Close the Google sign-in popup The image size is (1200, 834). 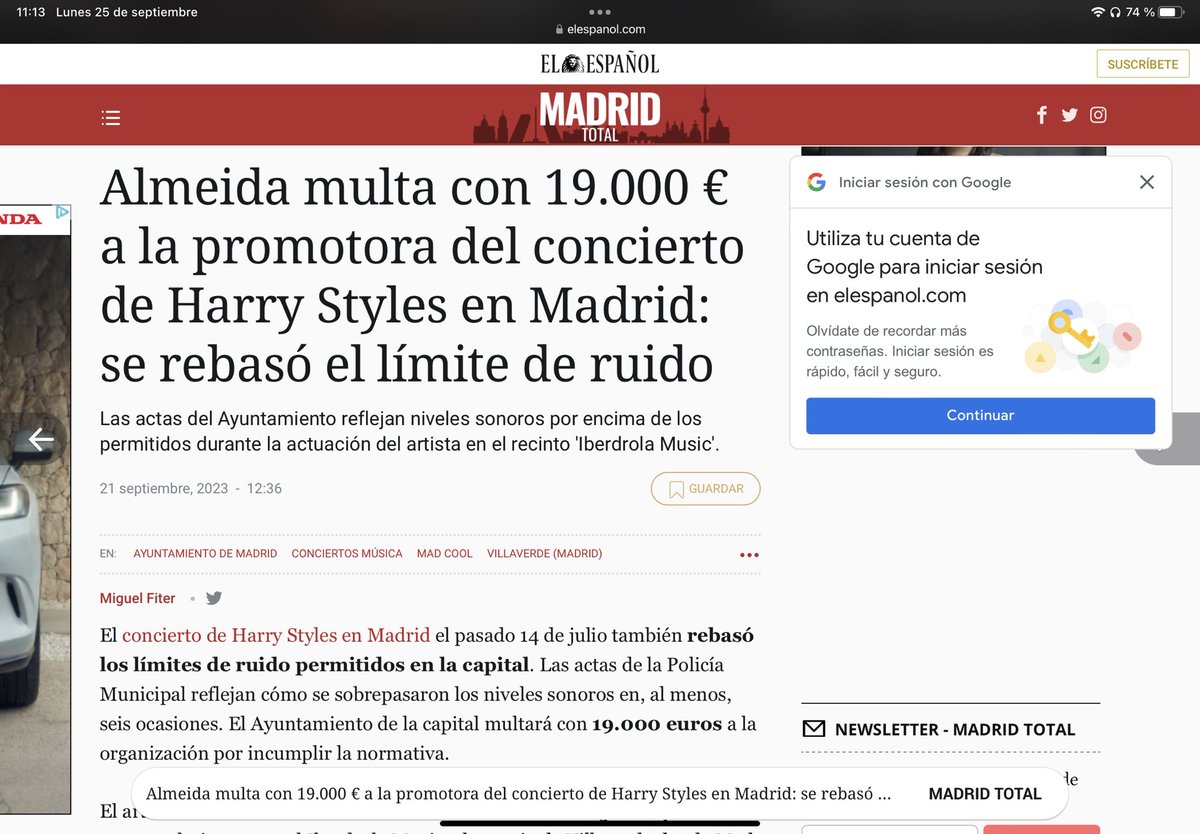click(x=1147, y=182)
